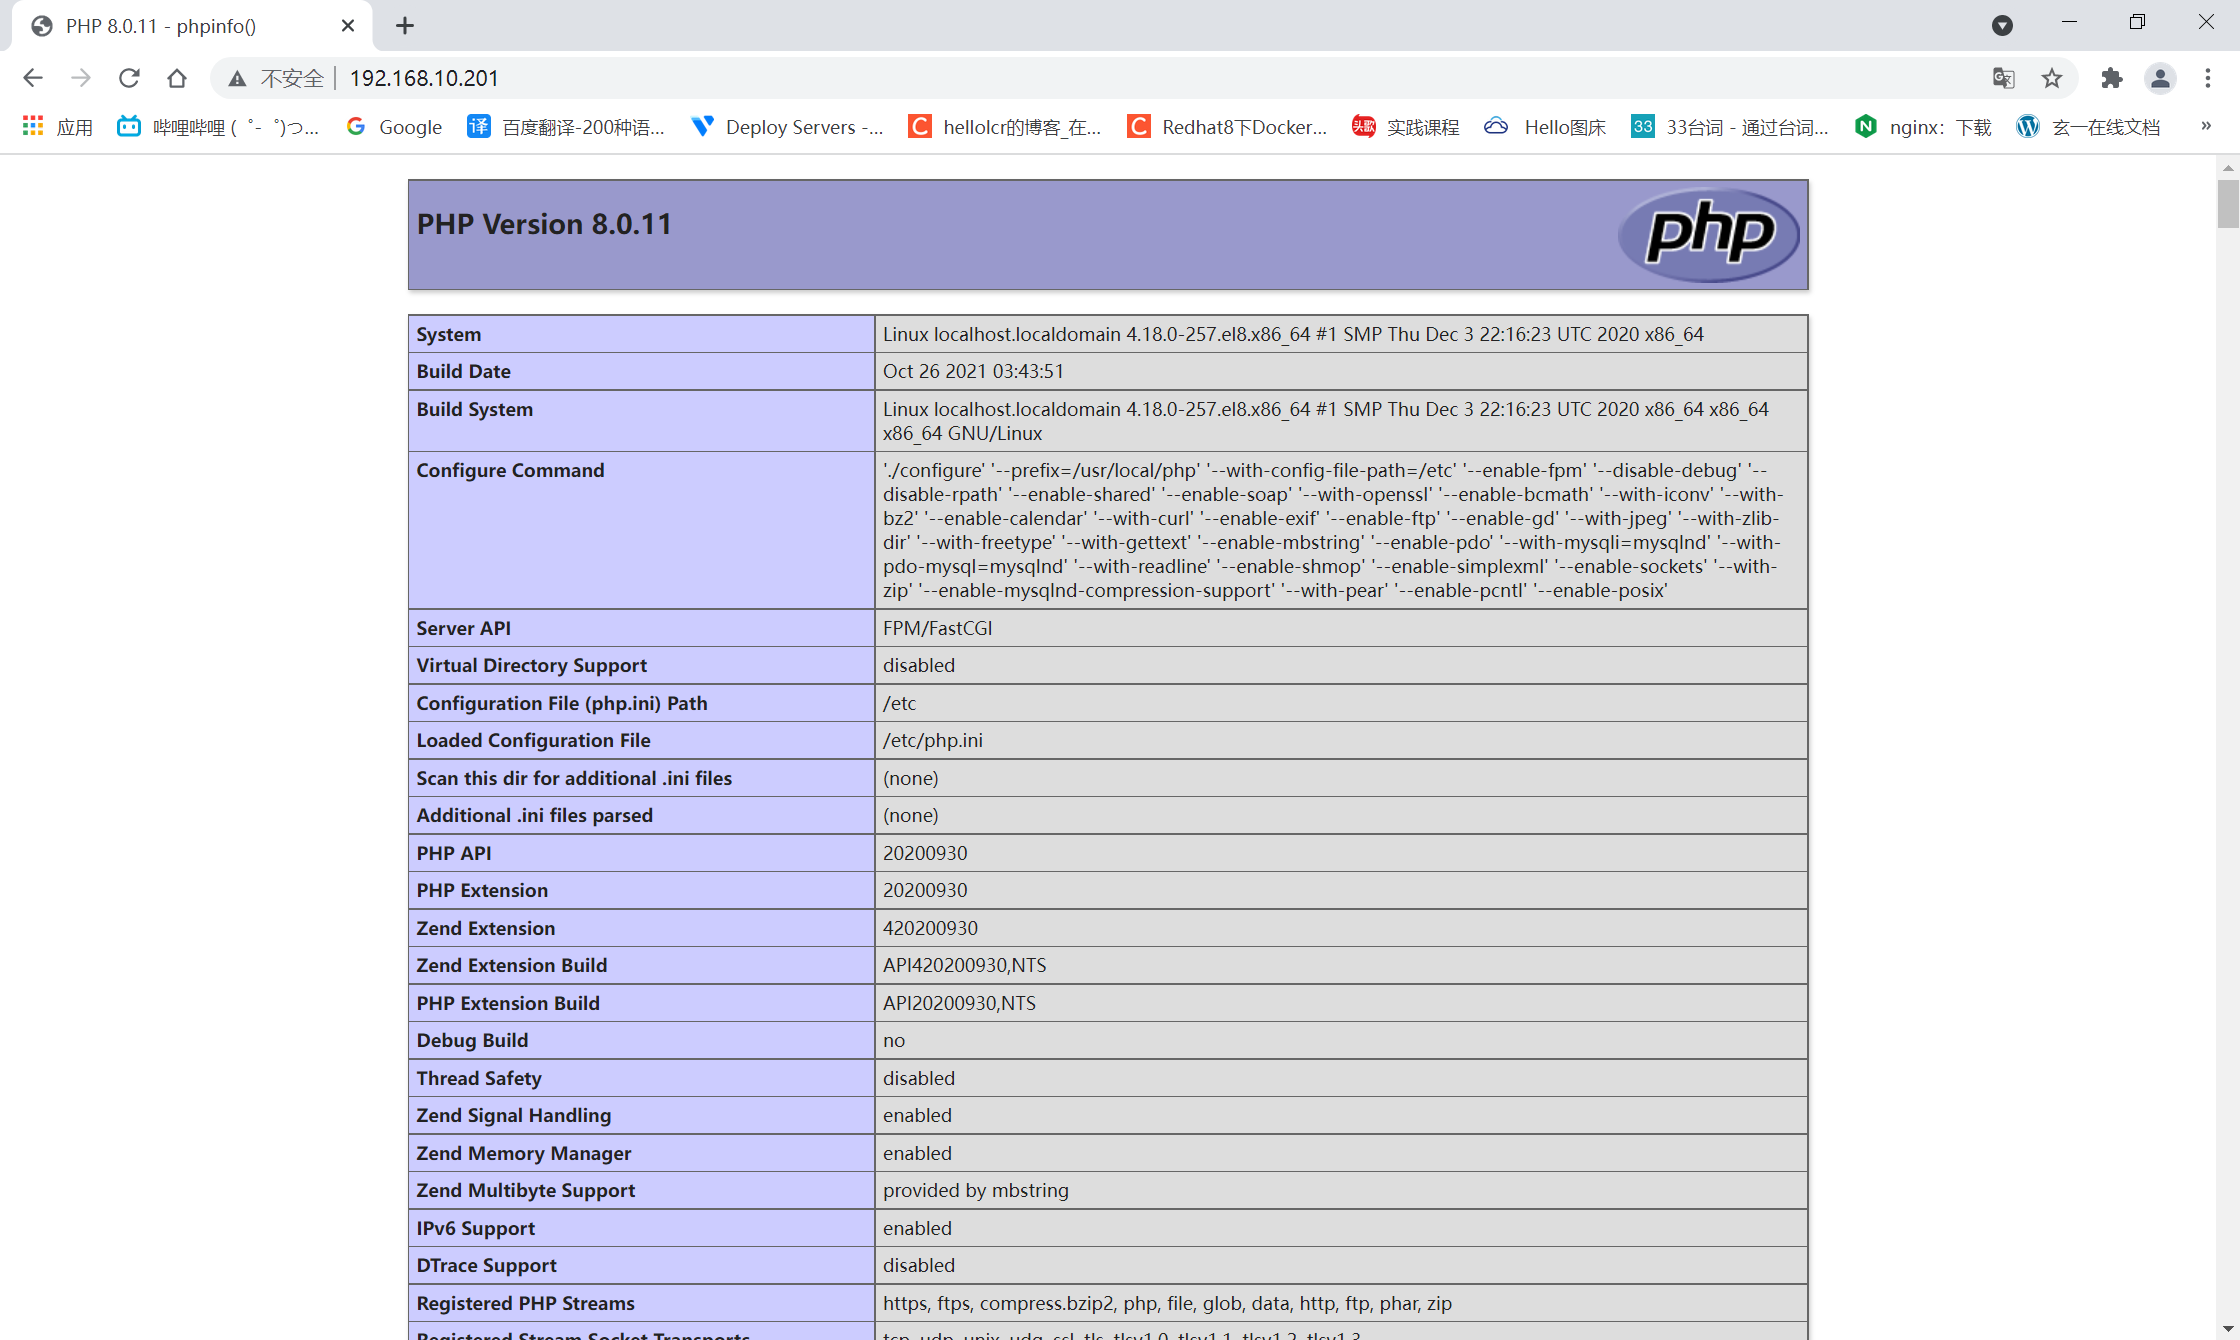The height and width of the screenshot is (1340, 2240).
Task: Click the PHP logo image
Action: click(x=1708, y=234)
